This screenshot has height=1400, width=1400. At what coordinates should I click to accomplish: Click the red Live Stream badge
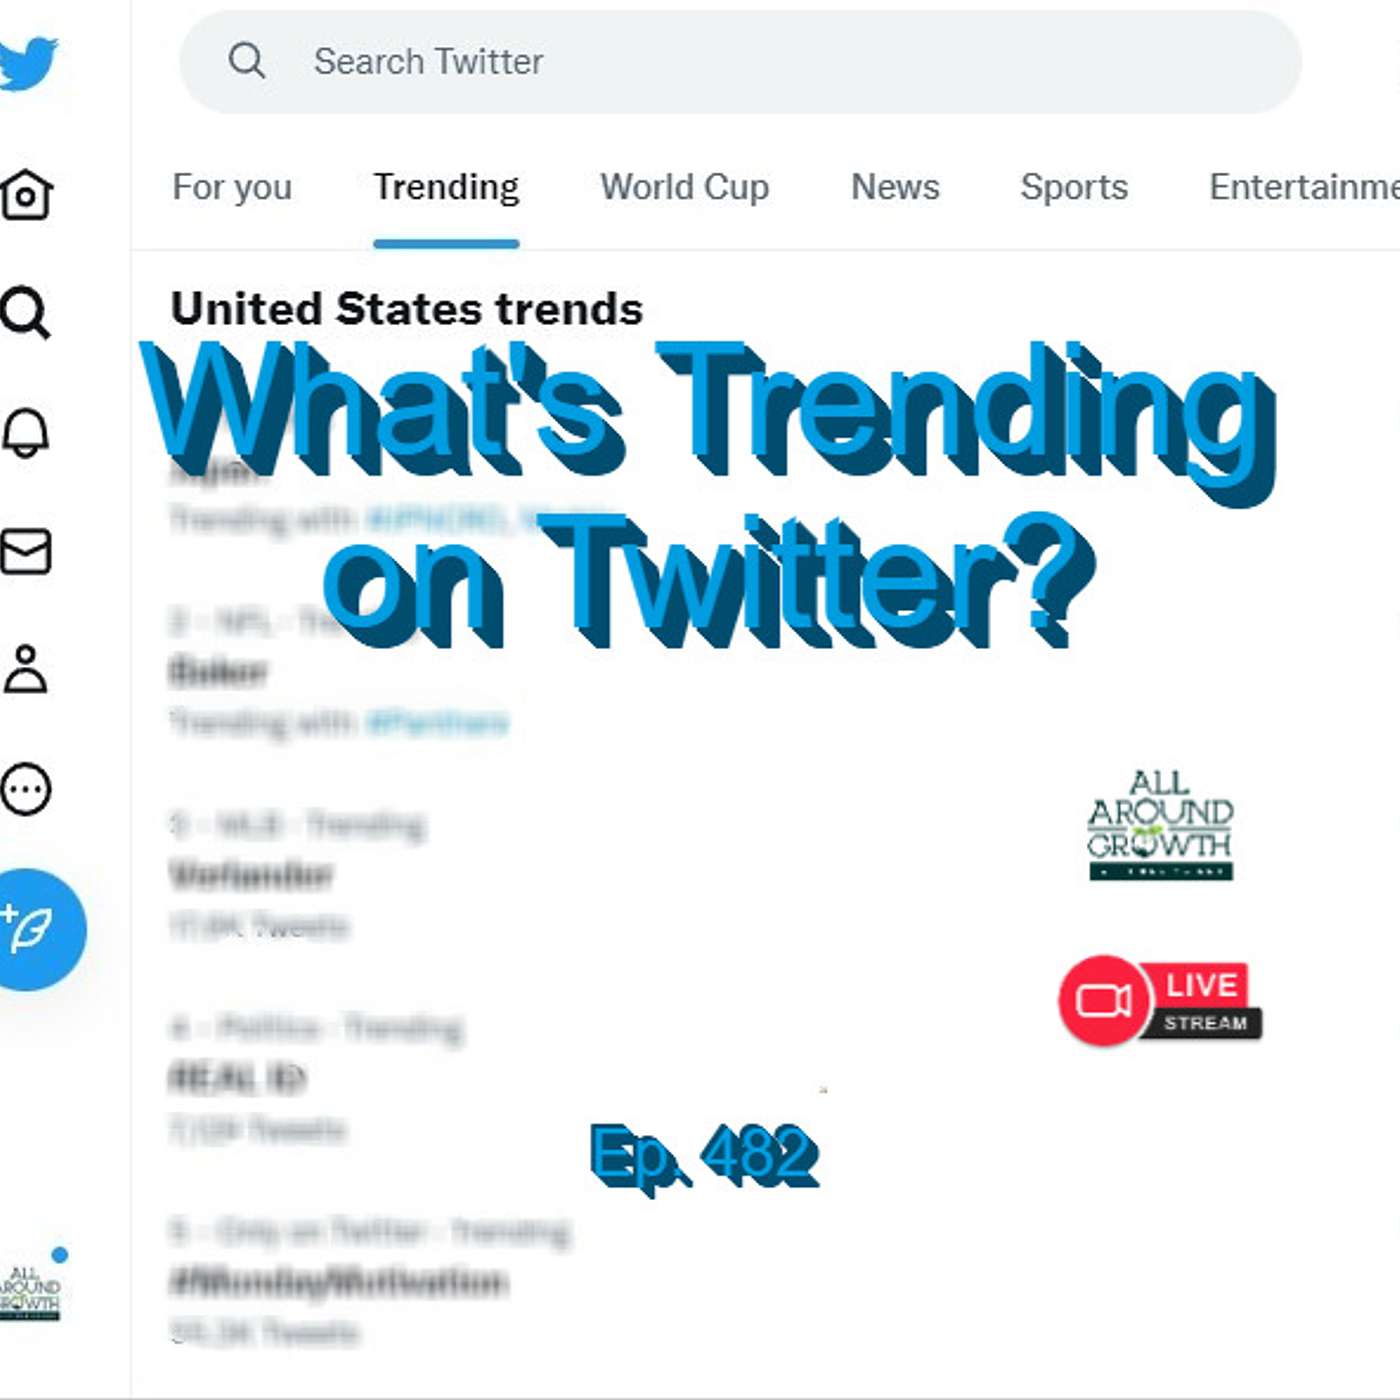tap(1160, 1000)
